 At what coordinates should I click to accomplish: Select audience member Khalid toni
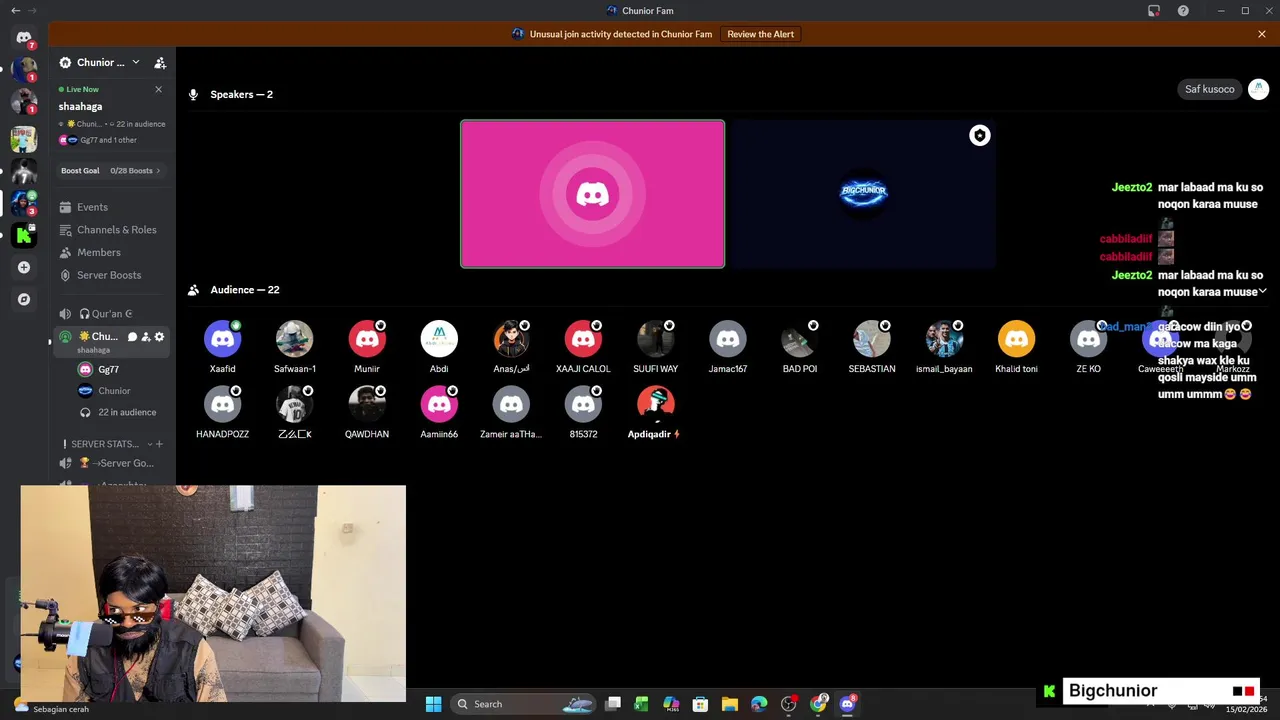coord(1016,347)
